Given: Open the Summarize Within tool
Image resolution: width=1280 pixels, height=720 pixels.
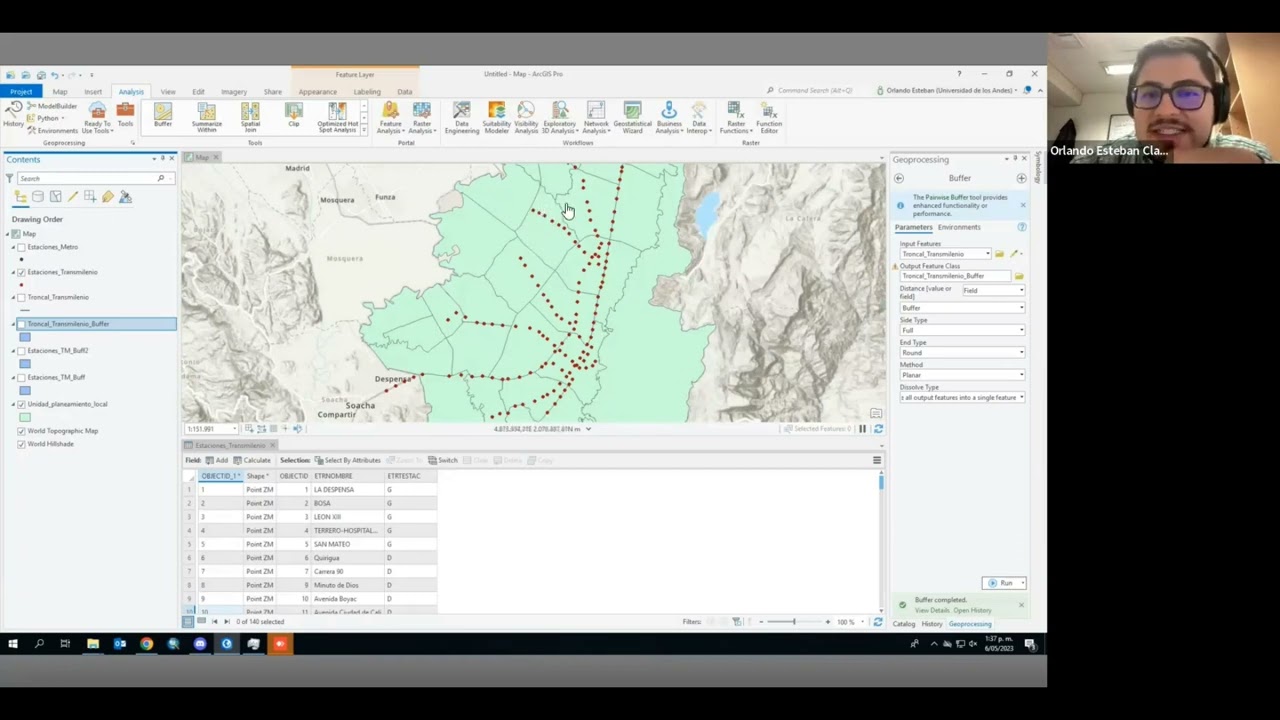Looking at the screenshot, I should (x=207, y=118).
